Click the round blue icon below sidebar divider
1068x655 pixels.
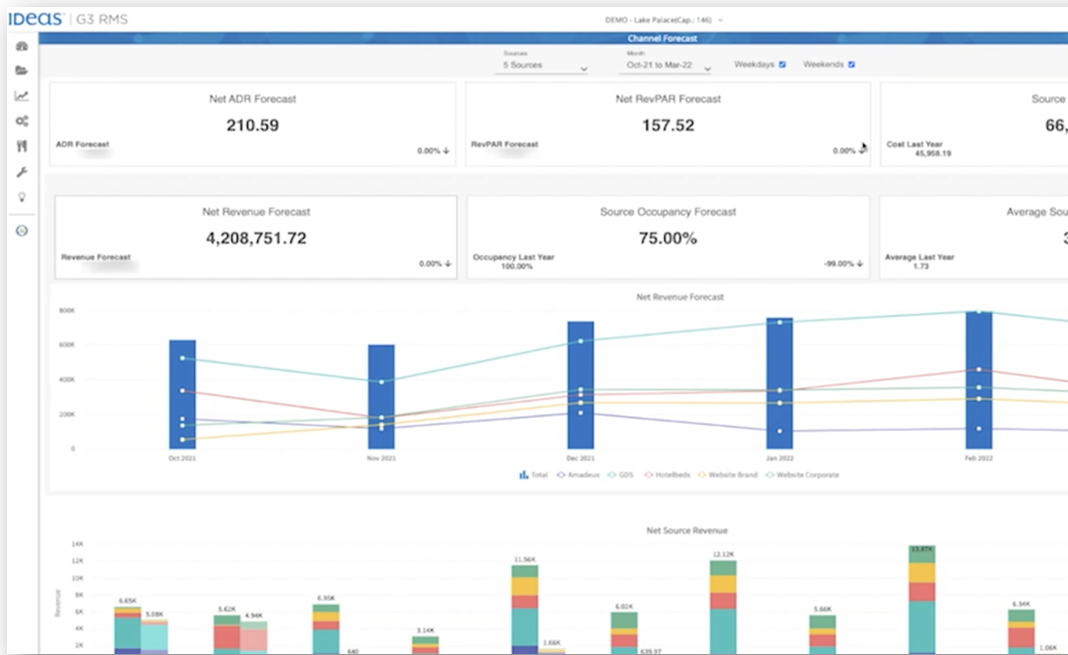point(22,231)
